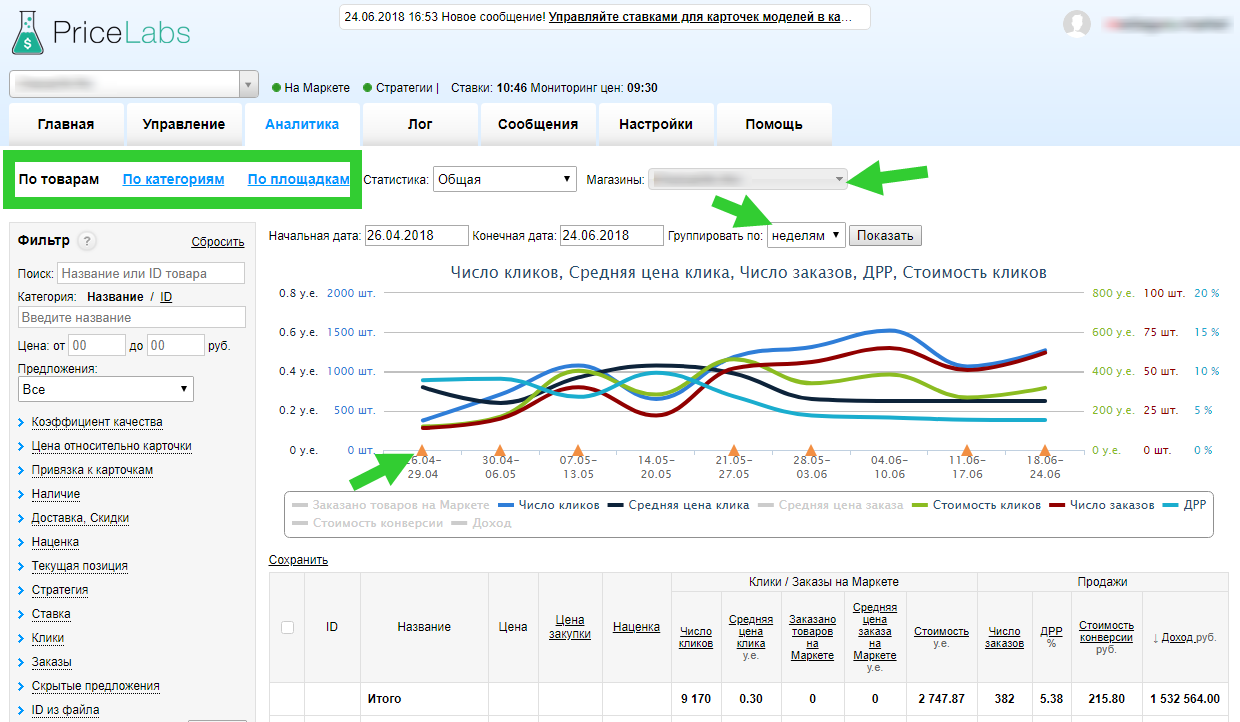Open the Статистика dropdown set to Общая
The image size is (1240, 722).
click(505, 180)
